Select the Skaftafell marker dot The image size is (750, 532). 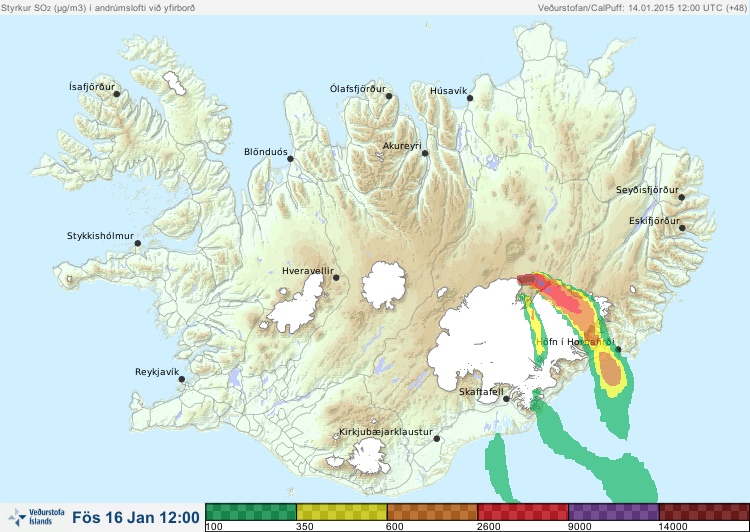click(506, 399)
